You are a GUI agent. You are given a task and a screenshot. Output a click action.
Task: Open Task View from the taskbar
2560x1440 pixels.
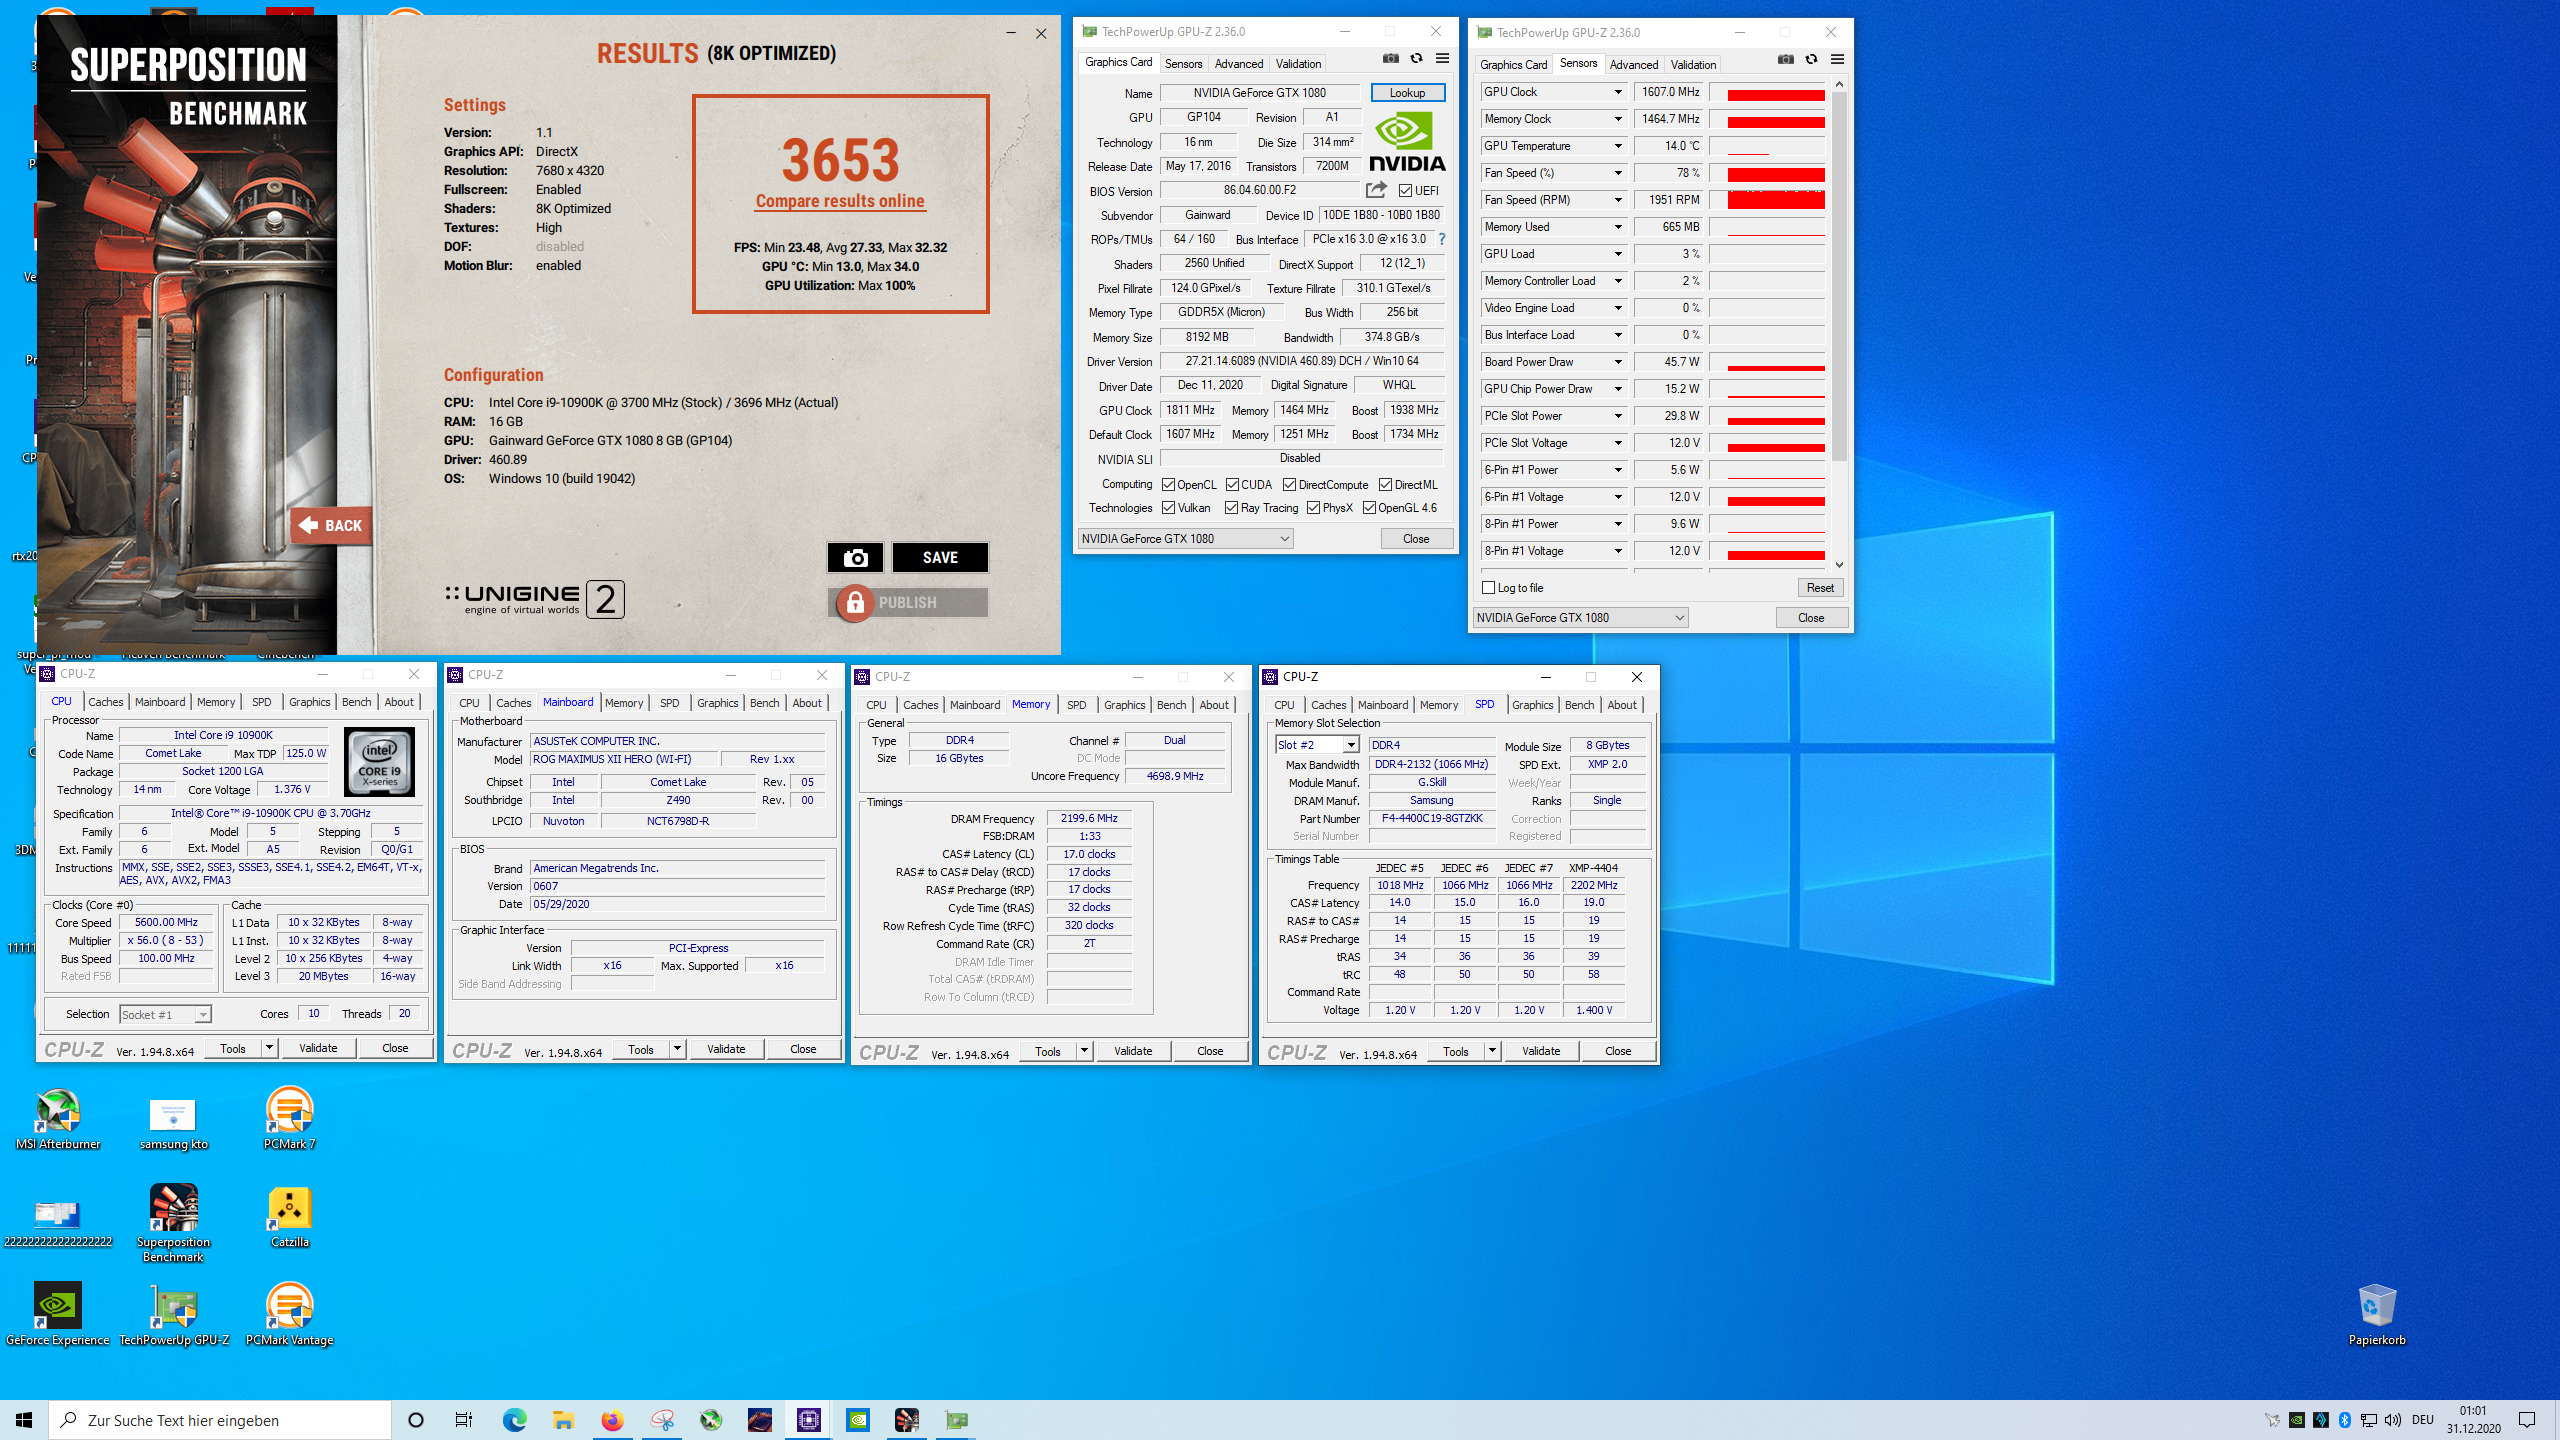(x=464, y=1420)
